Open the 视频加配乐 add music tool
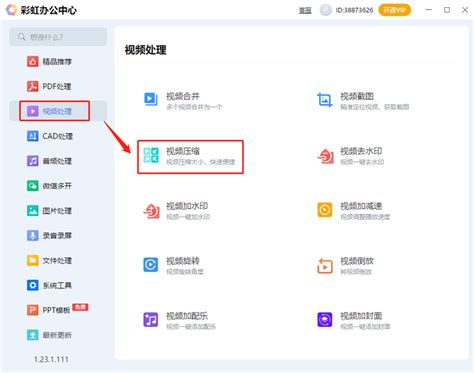Image resolution: width=474 pixels, height=373 pixels. pos(180,320)
